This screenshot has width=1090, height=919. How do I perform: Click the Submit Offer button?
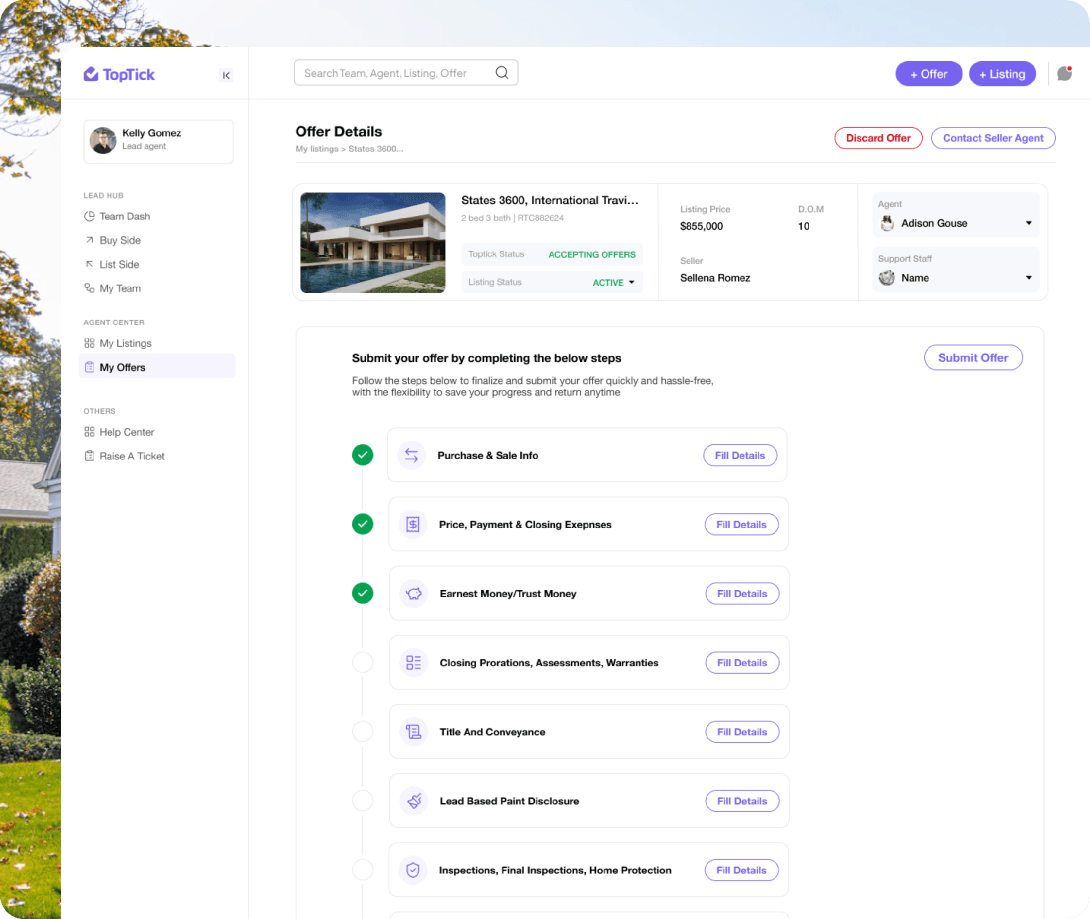[973, 357]
